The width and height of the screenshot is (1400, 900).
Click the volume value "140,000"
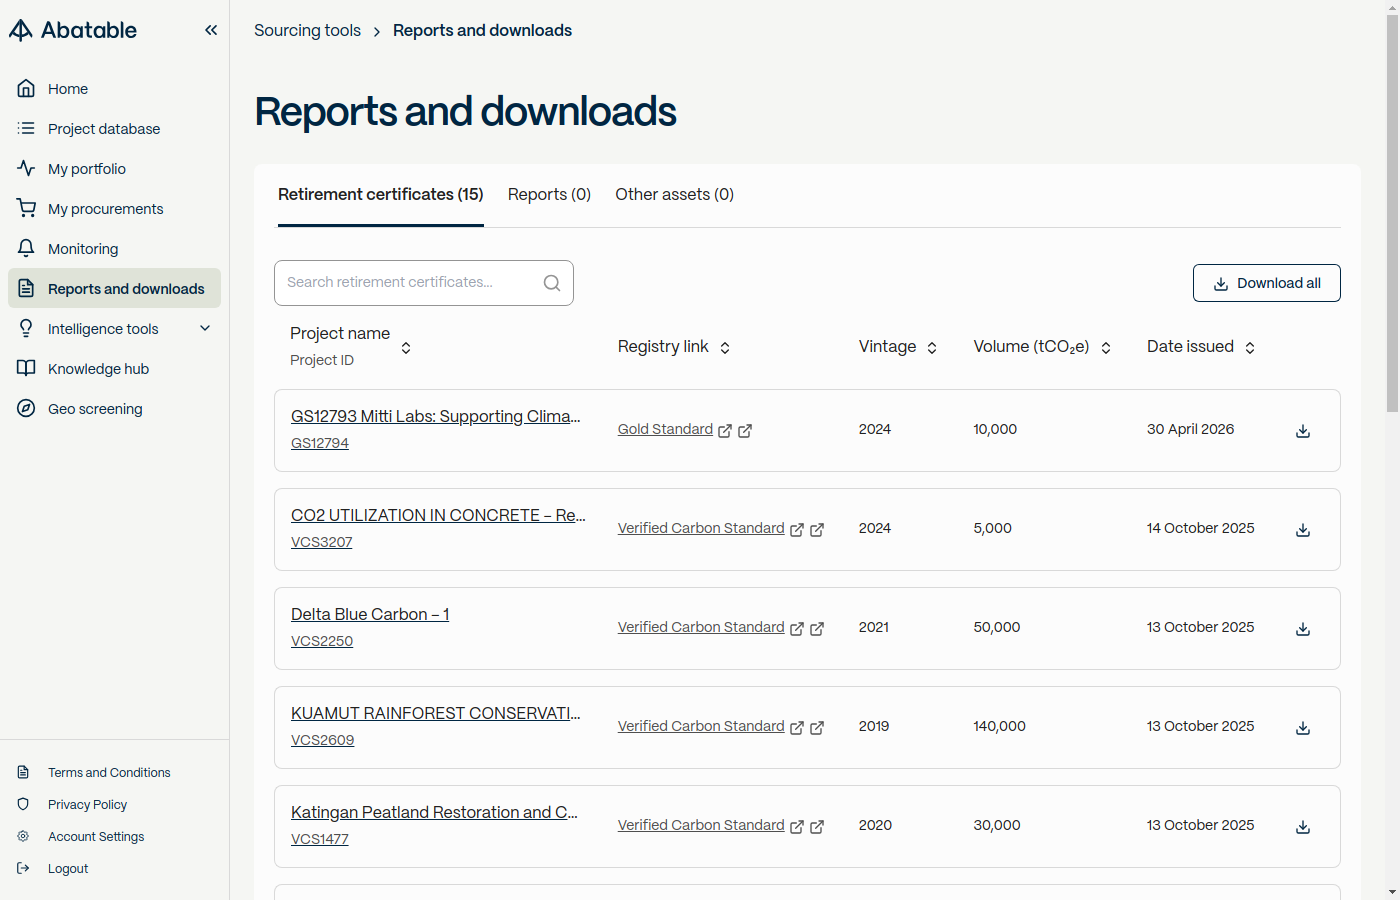tap(1000, 726)
